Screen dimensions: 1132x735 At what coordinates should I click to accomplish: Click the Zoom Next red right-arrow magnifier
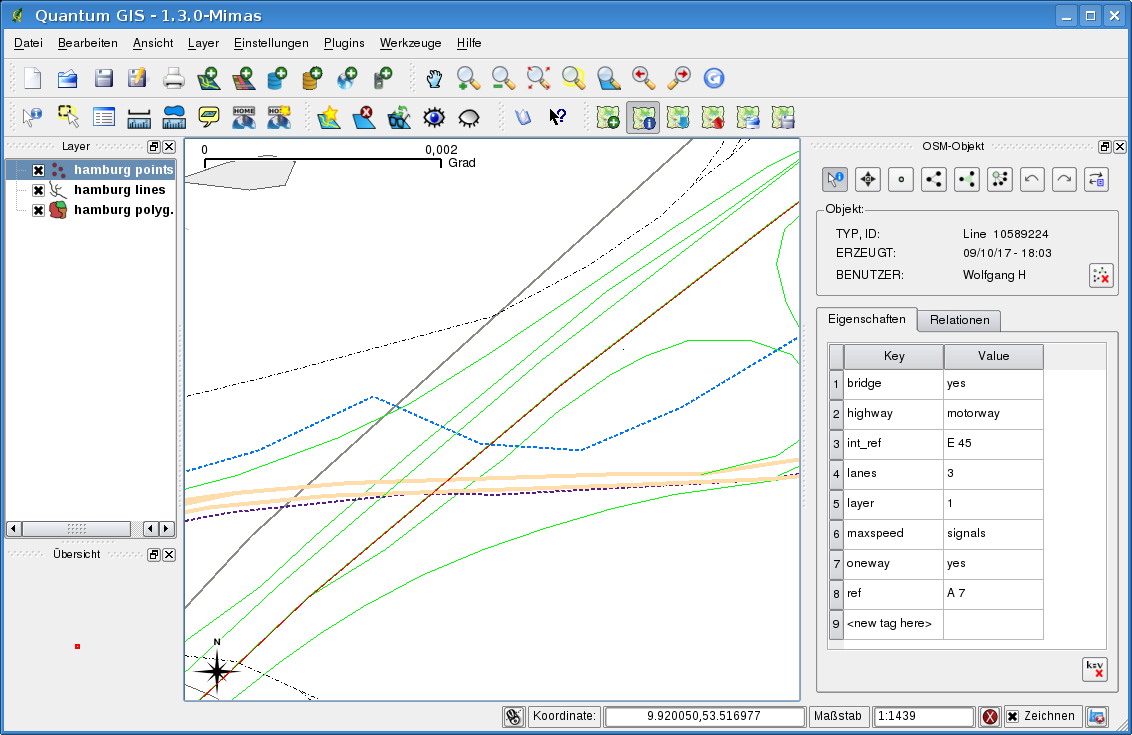click(679, 78)
